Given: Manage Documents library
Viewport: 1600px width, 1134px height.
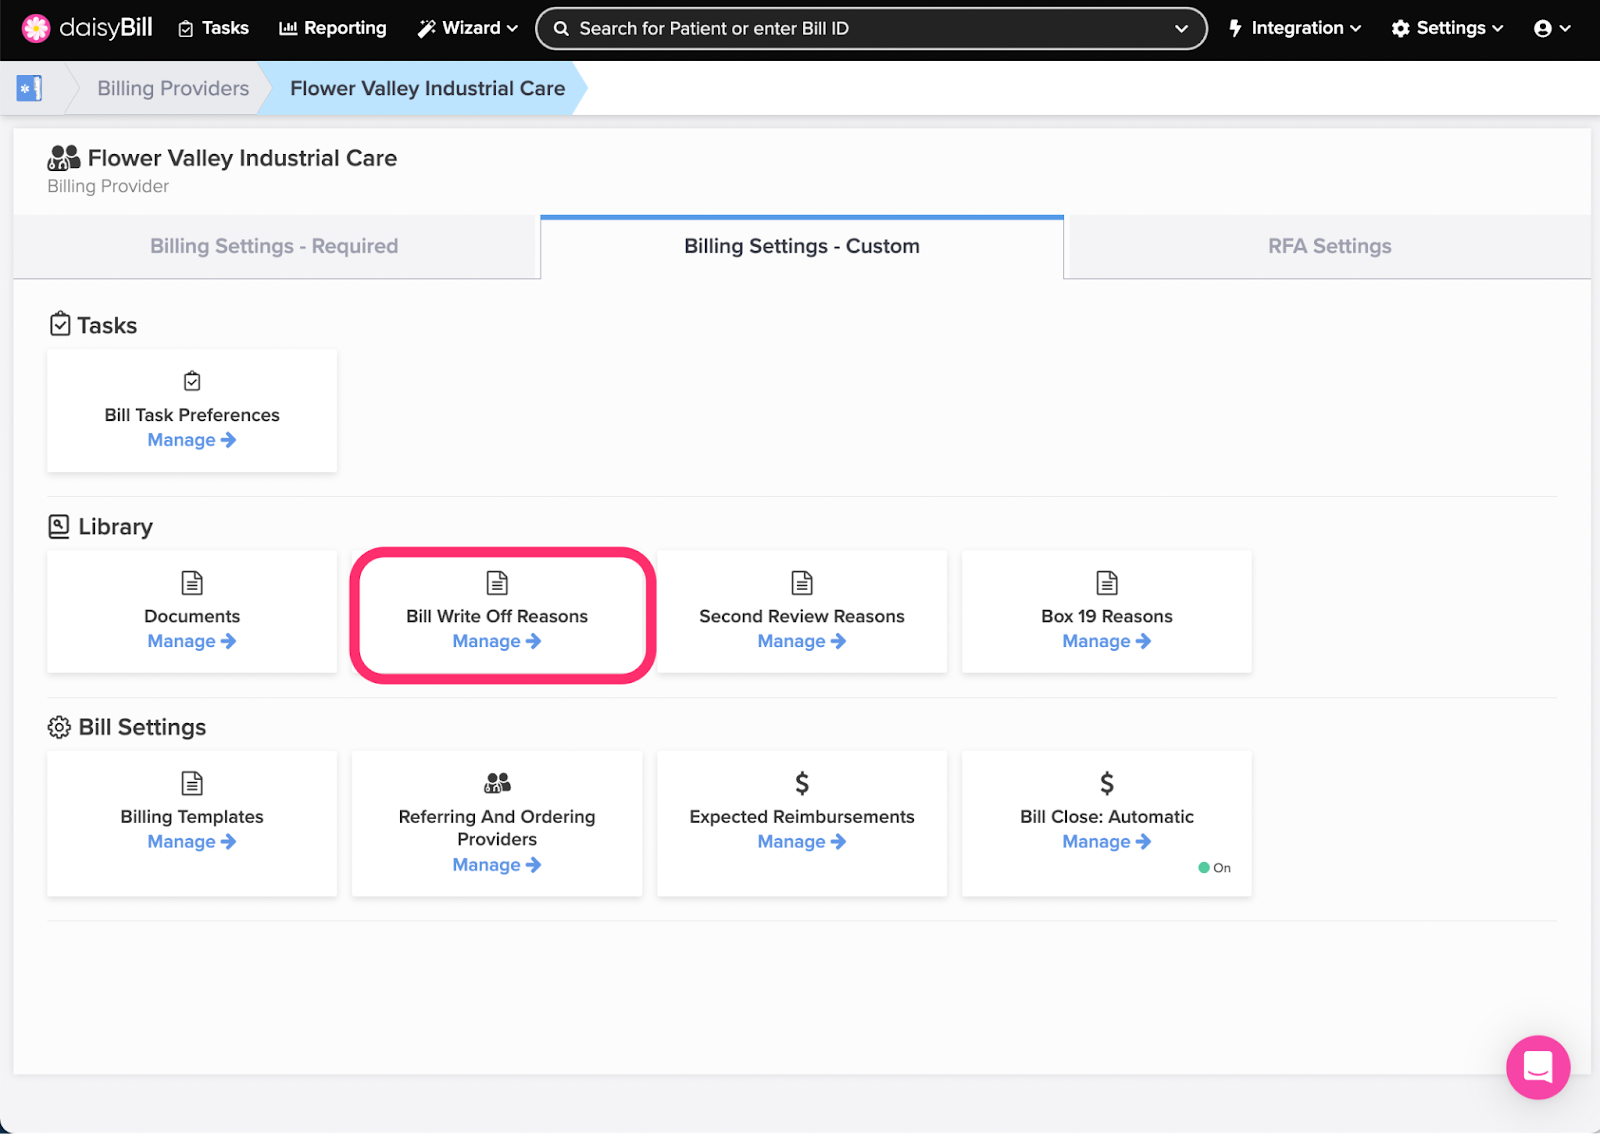Looking at the screenshot, I should 192,641.
